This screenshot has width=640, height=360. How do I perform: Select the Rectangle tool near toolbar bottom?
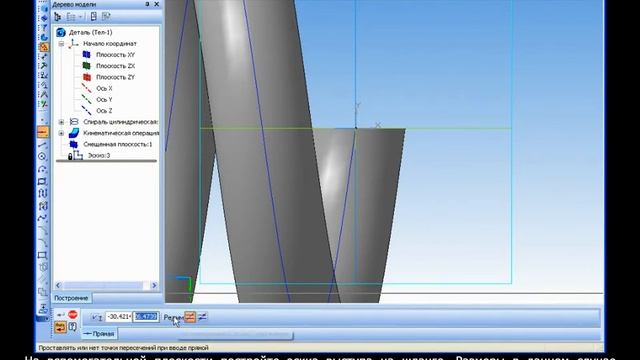42,256
